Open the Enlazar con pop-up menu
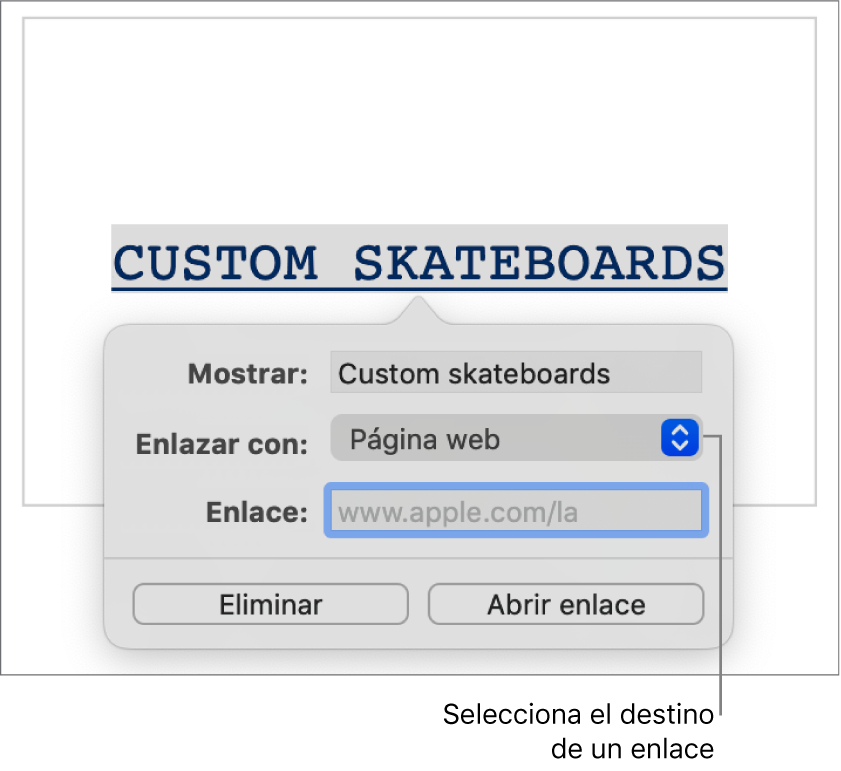Image resolution: width=841 pixels, height=771 pixels. tap(515, 439)
